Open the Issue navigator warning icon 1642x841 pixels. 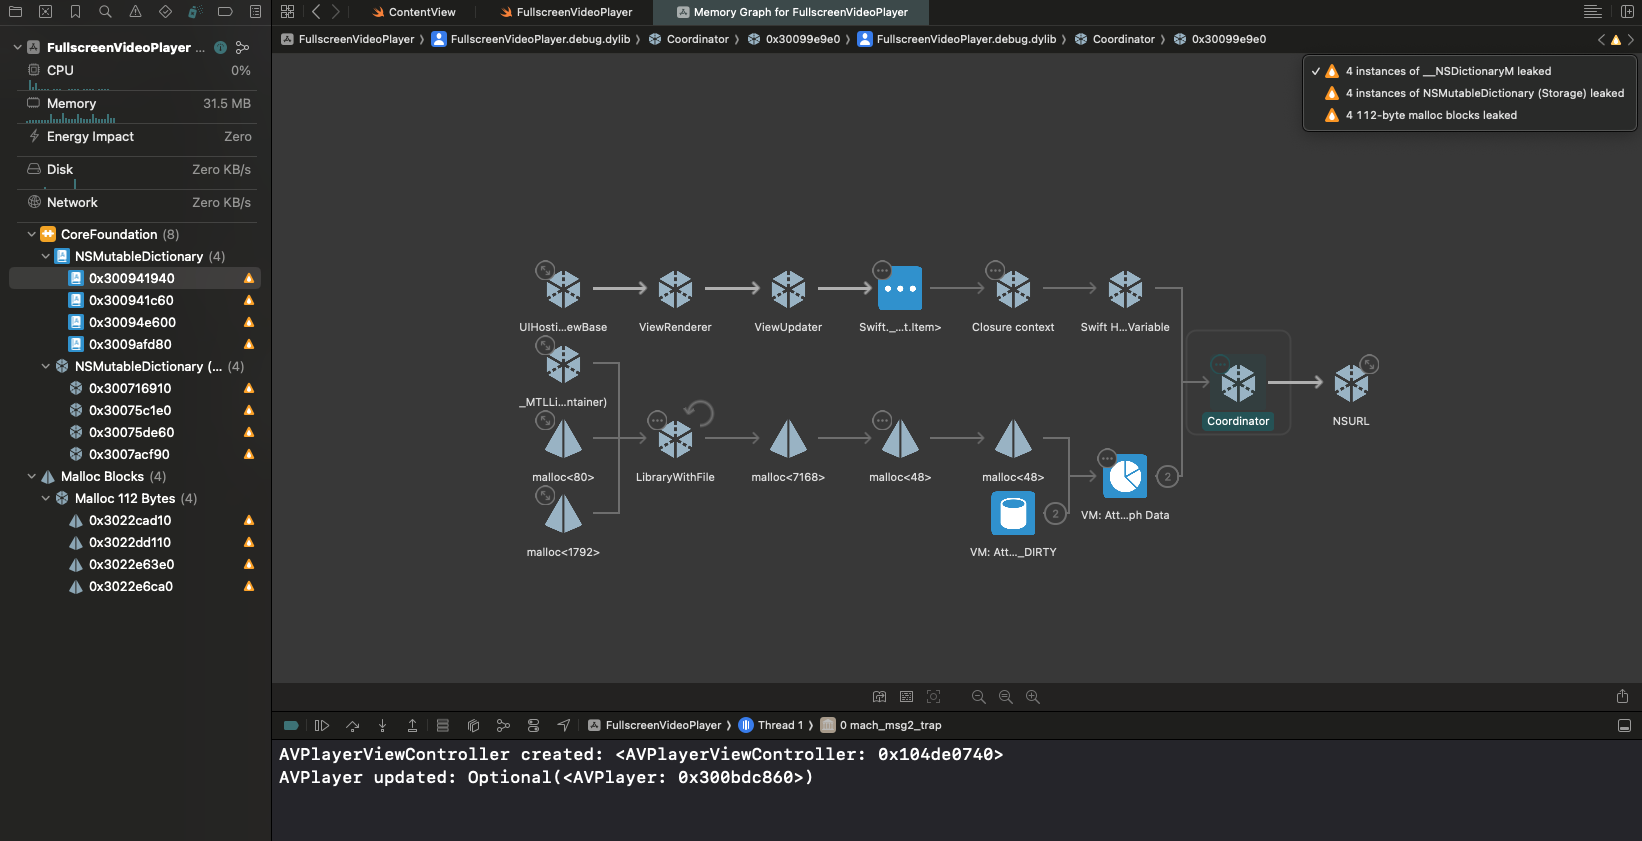pyautogui.click(x=135, y=12)
